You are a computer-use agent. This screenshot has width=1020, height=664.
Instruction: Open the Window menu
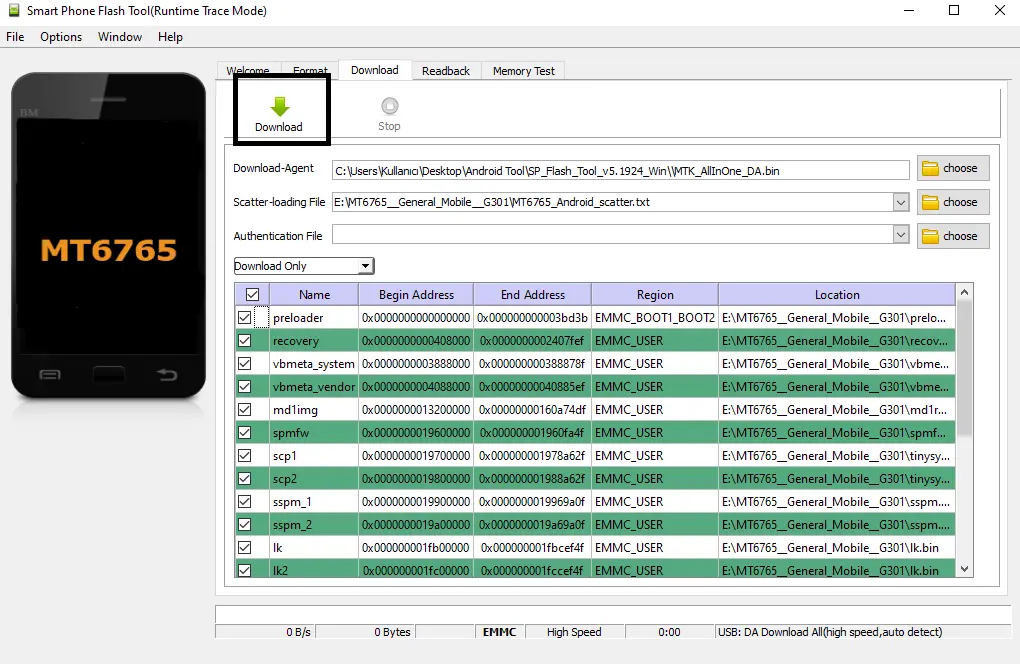pos(120,37)
